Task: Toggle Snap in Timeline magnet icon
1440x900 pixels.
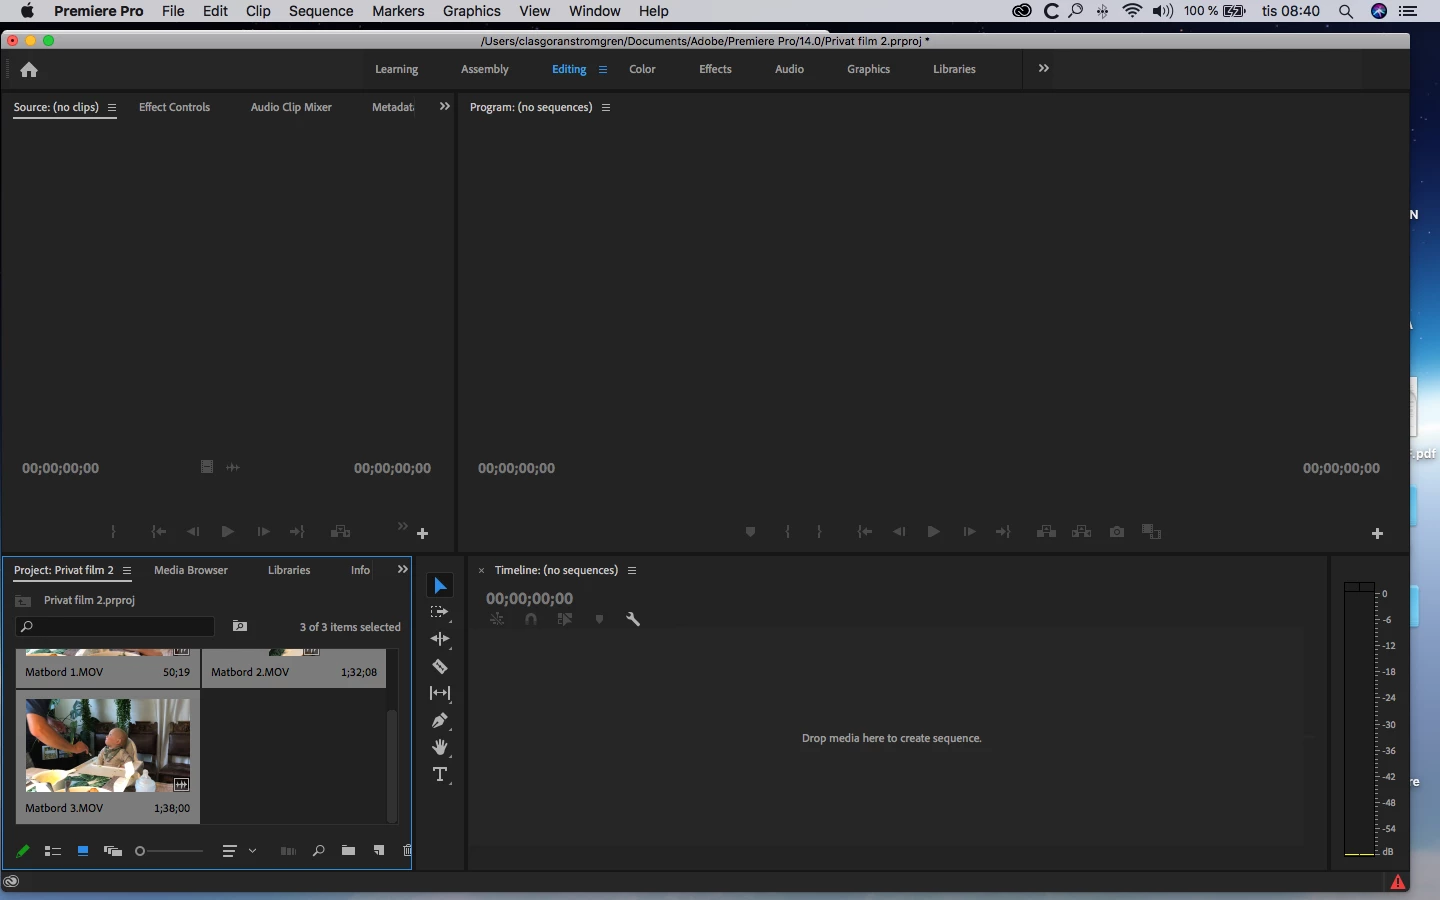Action: pos(531,619)
